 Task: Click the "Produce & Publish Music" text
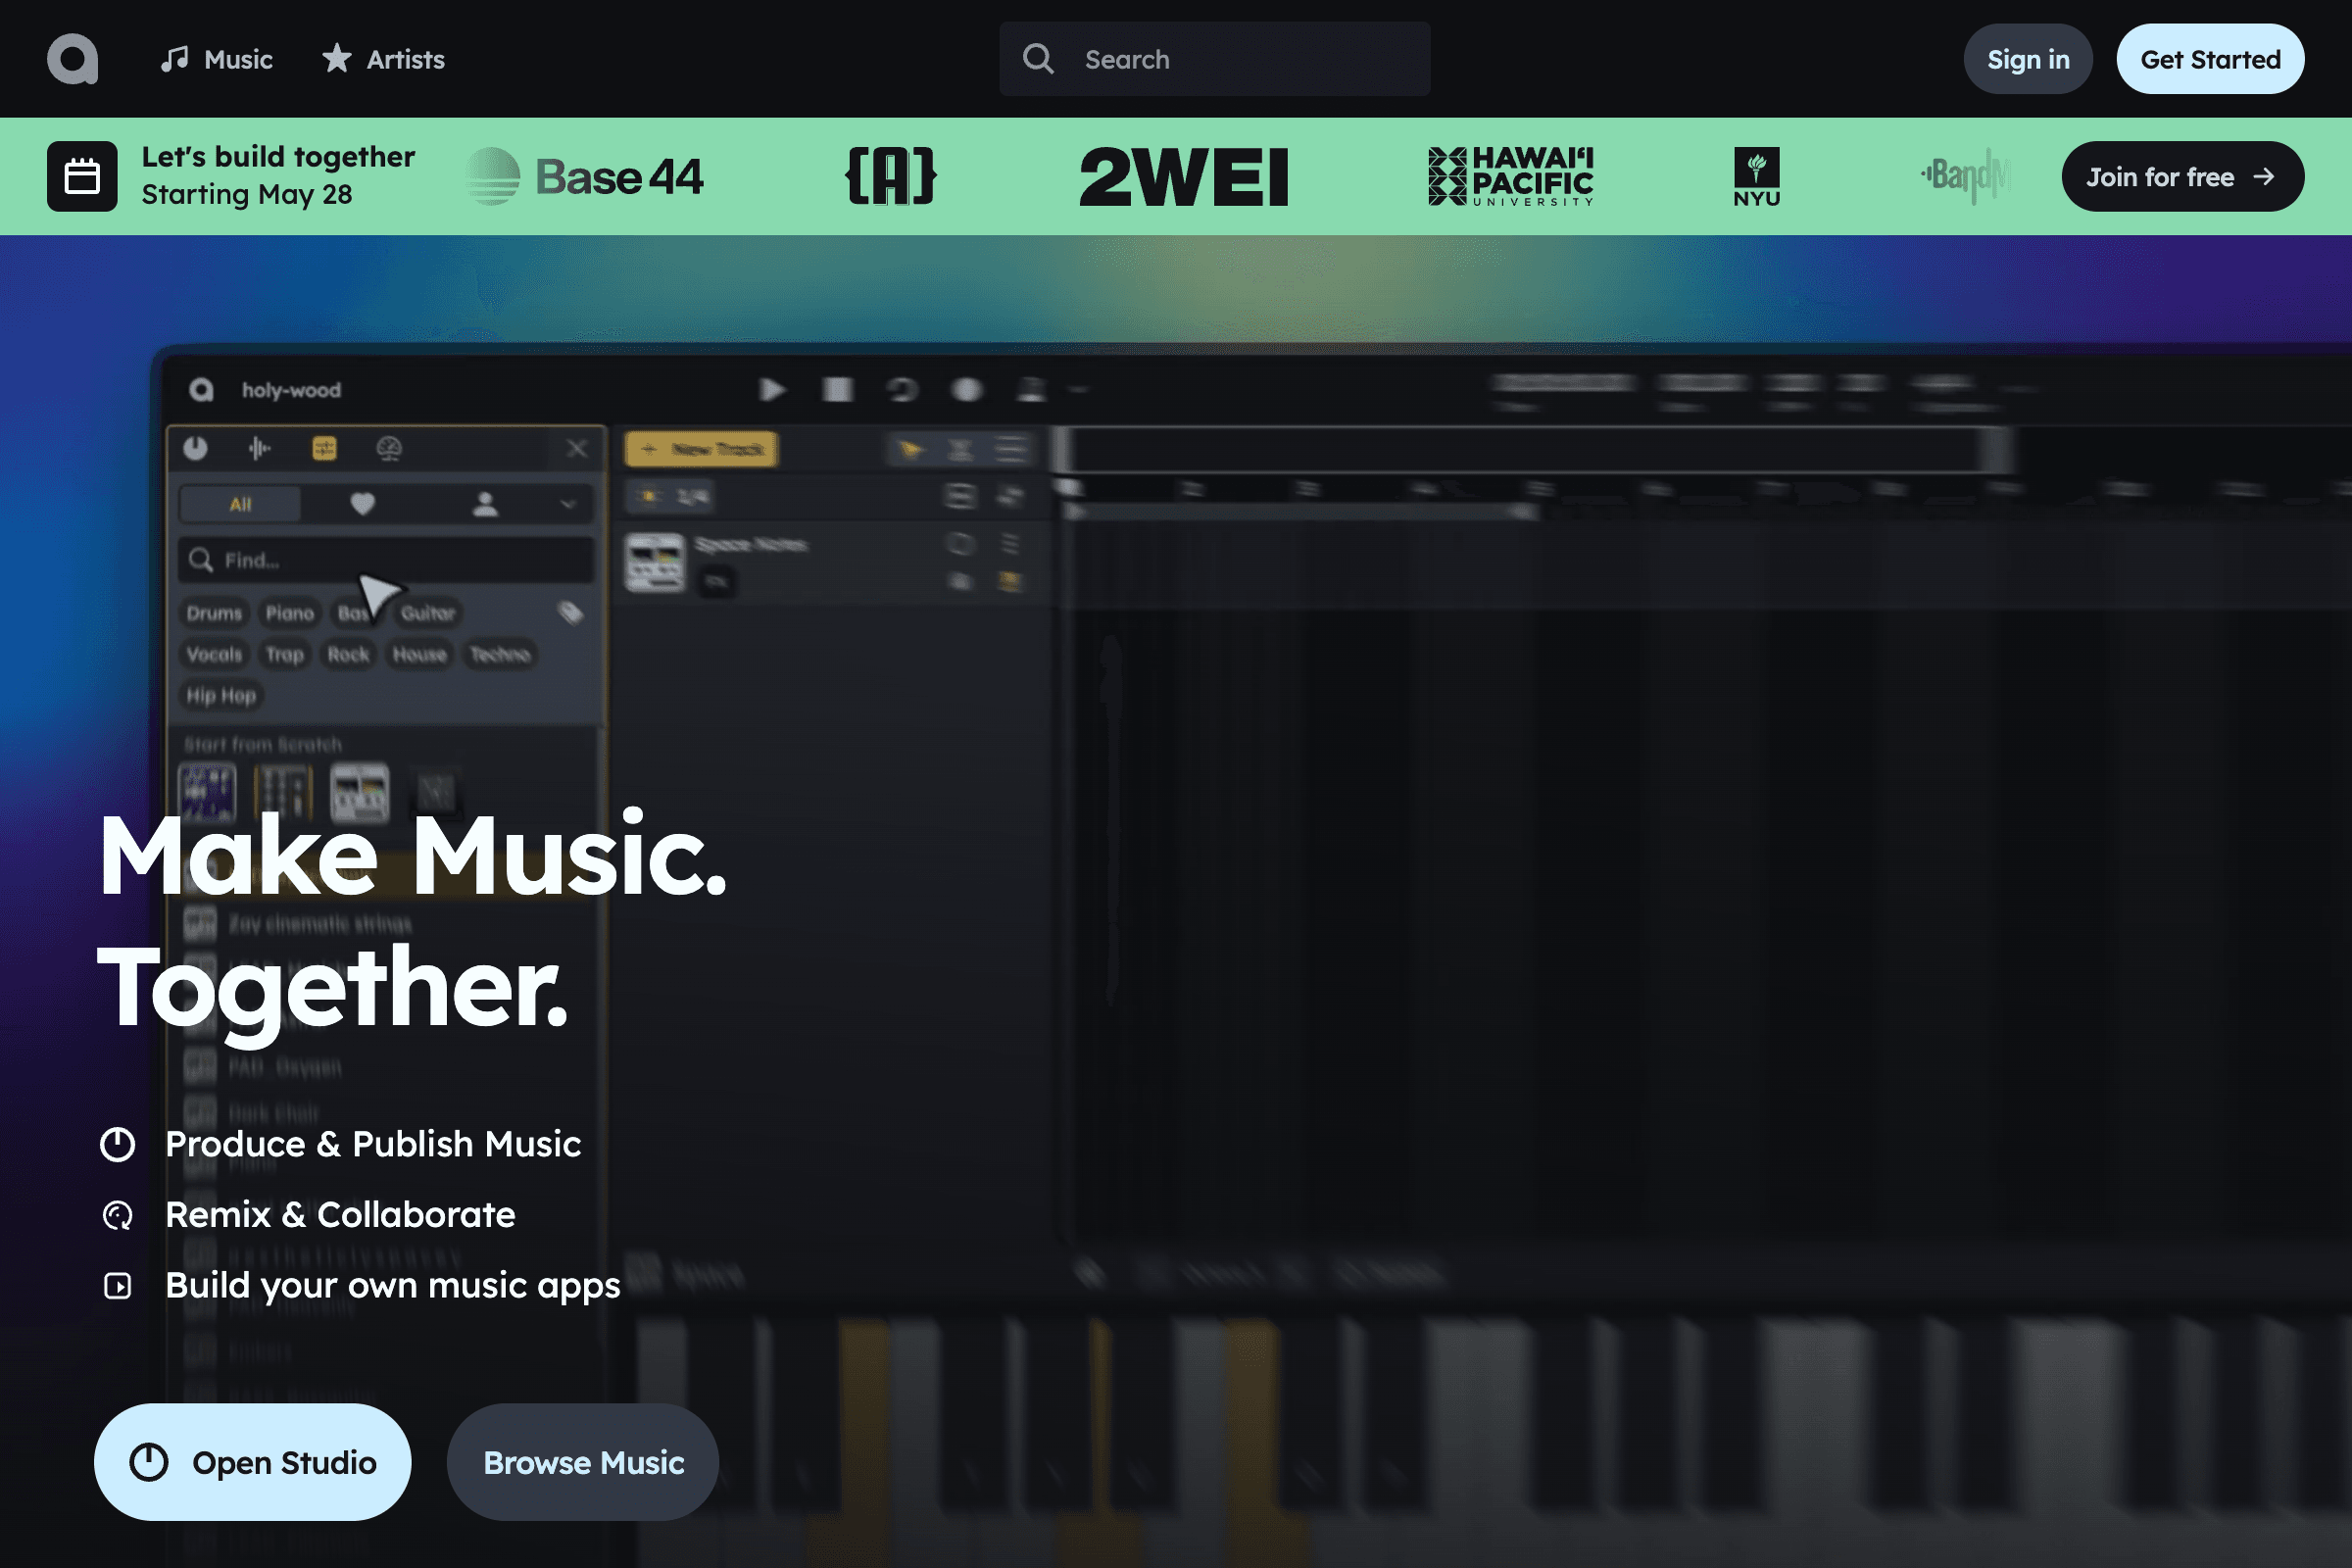coord(373,1144)
